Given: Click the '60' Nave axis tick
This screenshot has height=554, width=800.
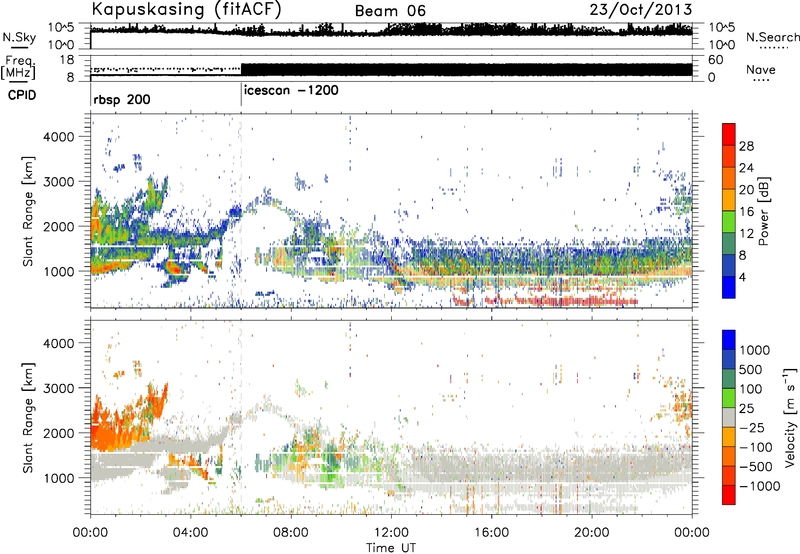Looking at the screenshot, I should coord(716,60).
